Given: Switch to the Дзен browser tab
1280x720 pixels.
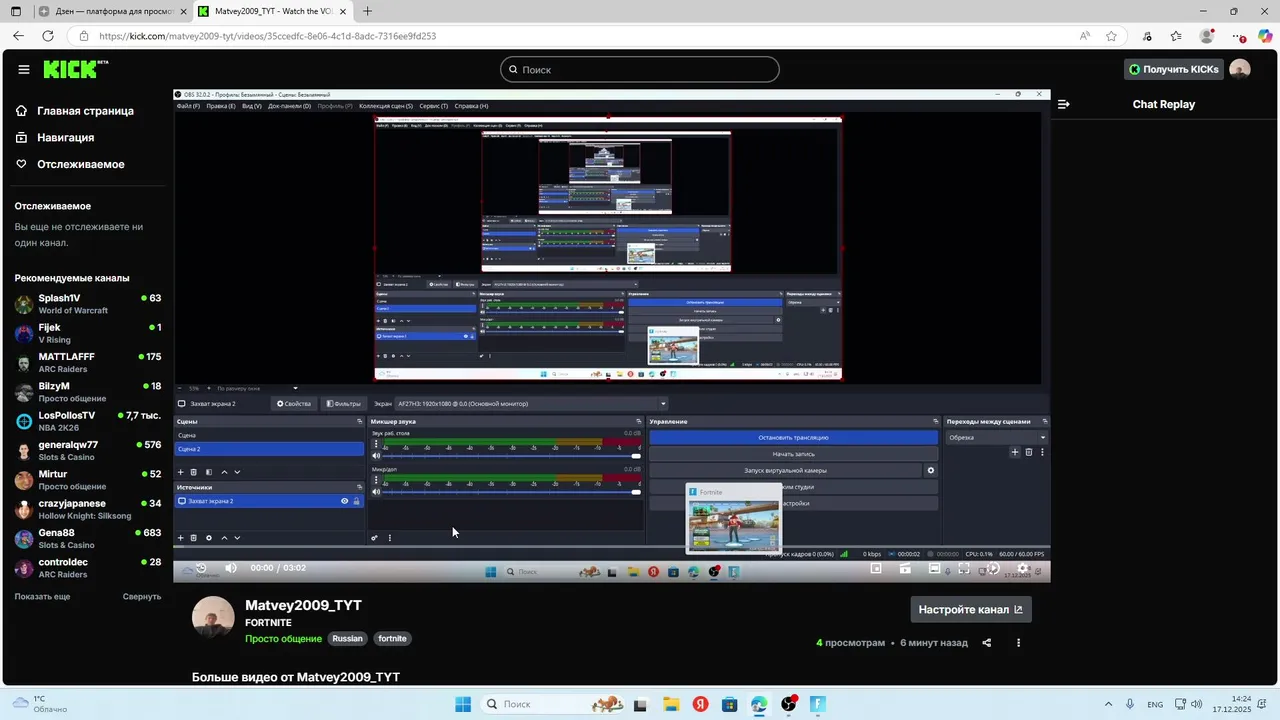Looking at the screenshot, I should 110,11.
